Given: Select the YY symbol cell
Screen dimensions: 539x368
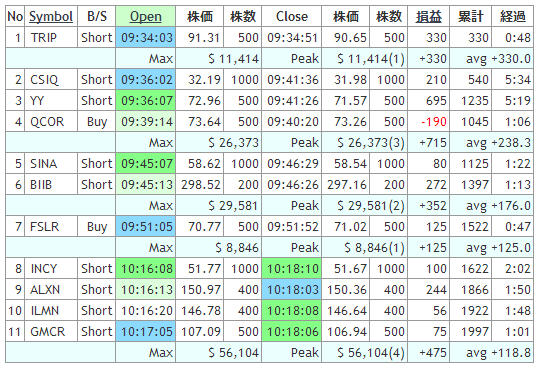Looking at the screenshot, I should point(51,101).
